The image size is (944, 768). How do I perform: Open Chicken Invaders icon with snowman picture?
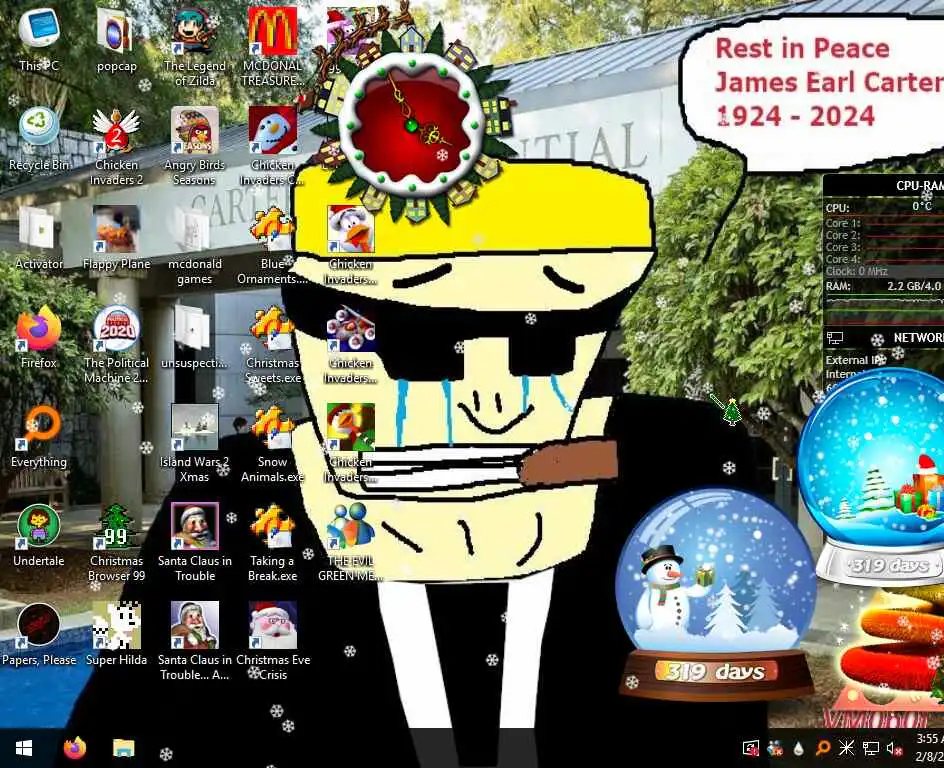click(x=273, y=146)
